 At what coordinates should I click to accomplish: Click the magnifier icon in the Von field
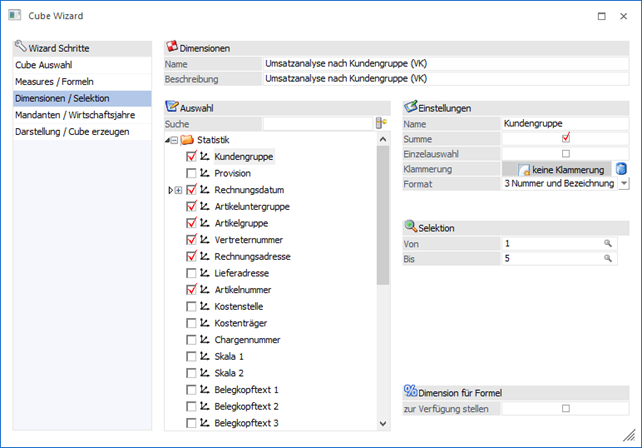(607, 243)
